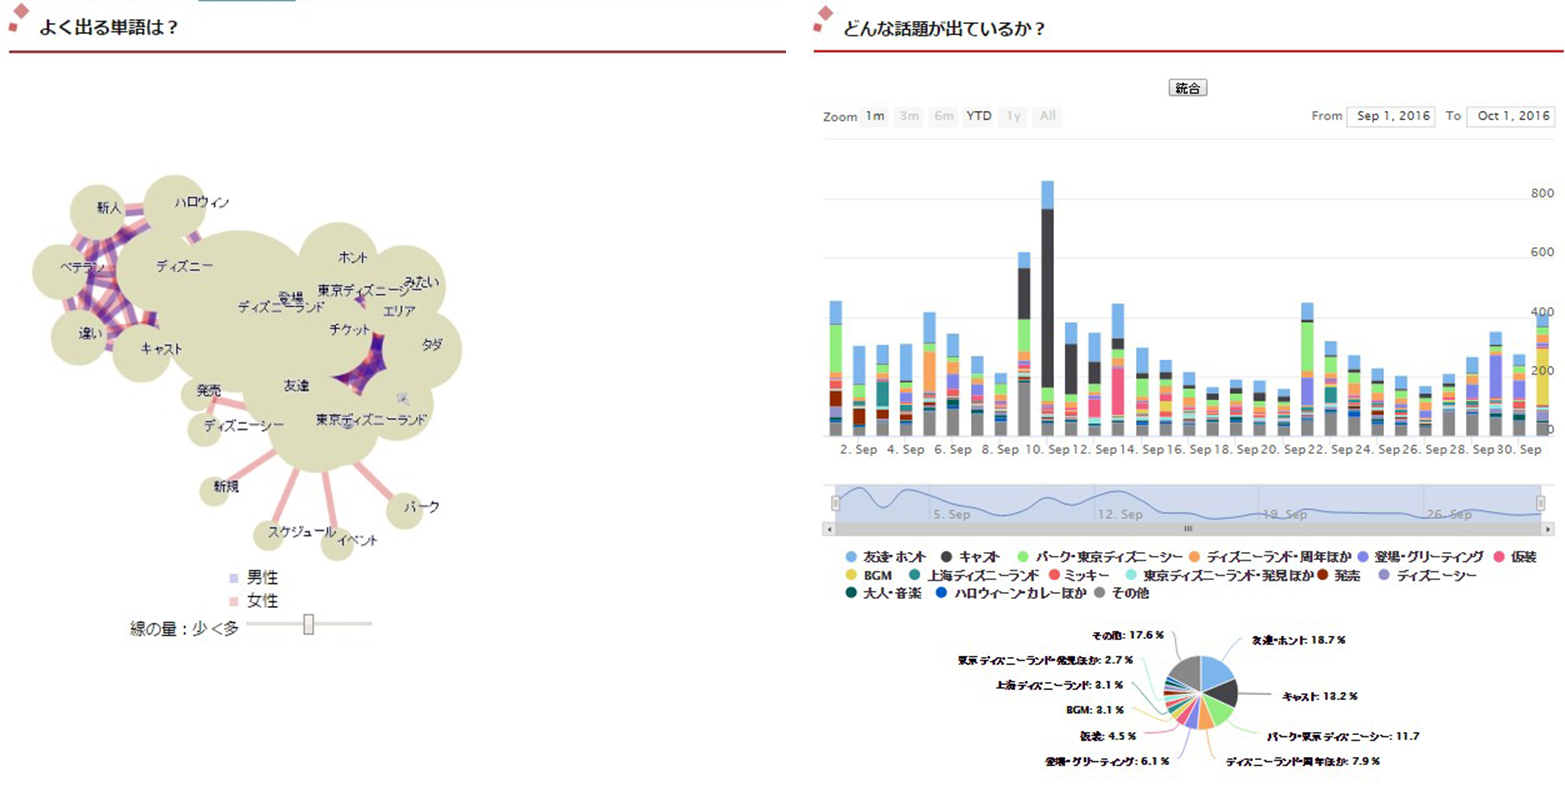The width and height of the screenshot is (1565, 791).
Task: Click the 男性 legend entry
Action: (x=254, y=578)
